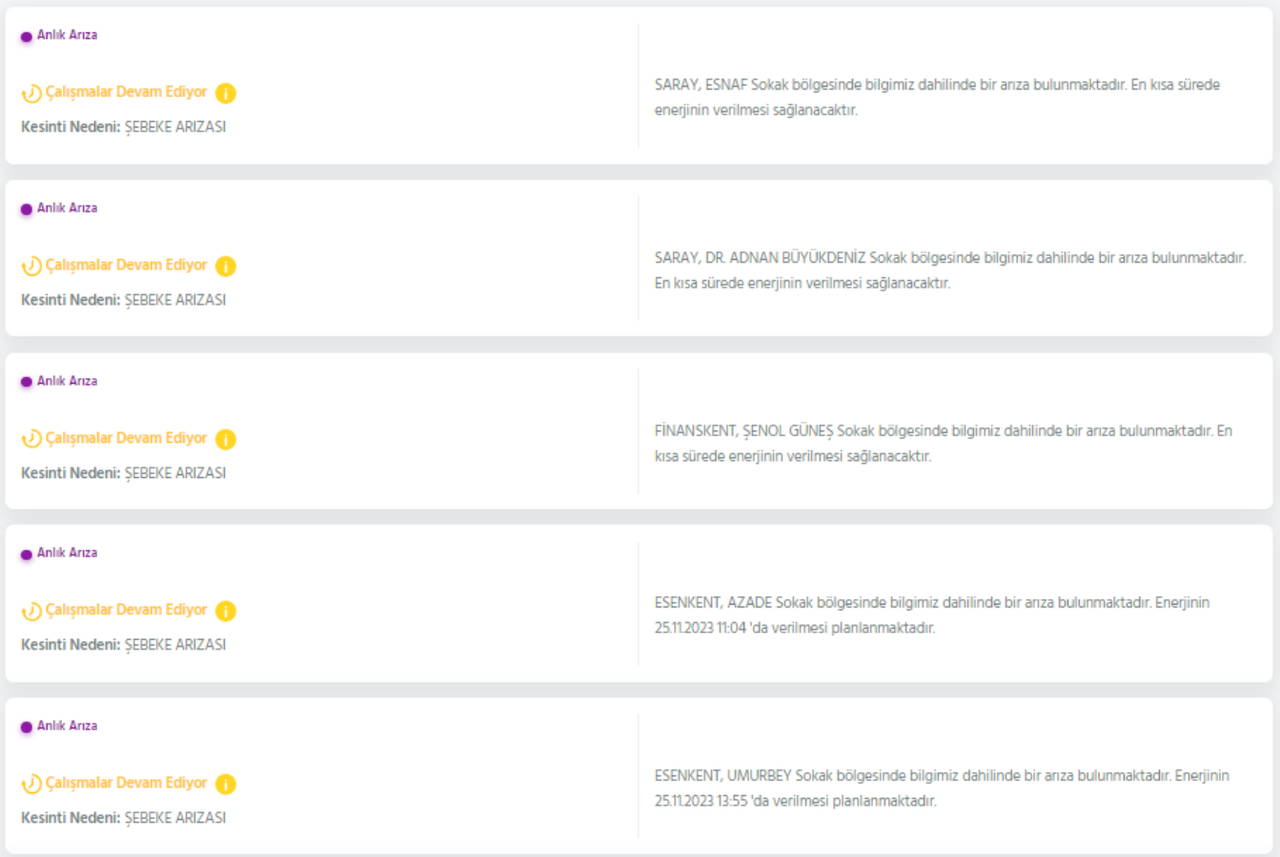Open the info icon on the ŞENOL GÜNEŞ card
Image resolution: width=1280 pixels, height=857 pixels.
click(x=226, y=439)
